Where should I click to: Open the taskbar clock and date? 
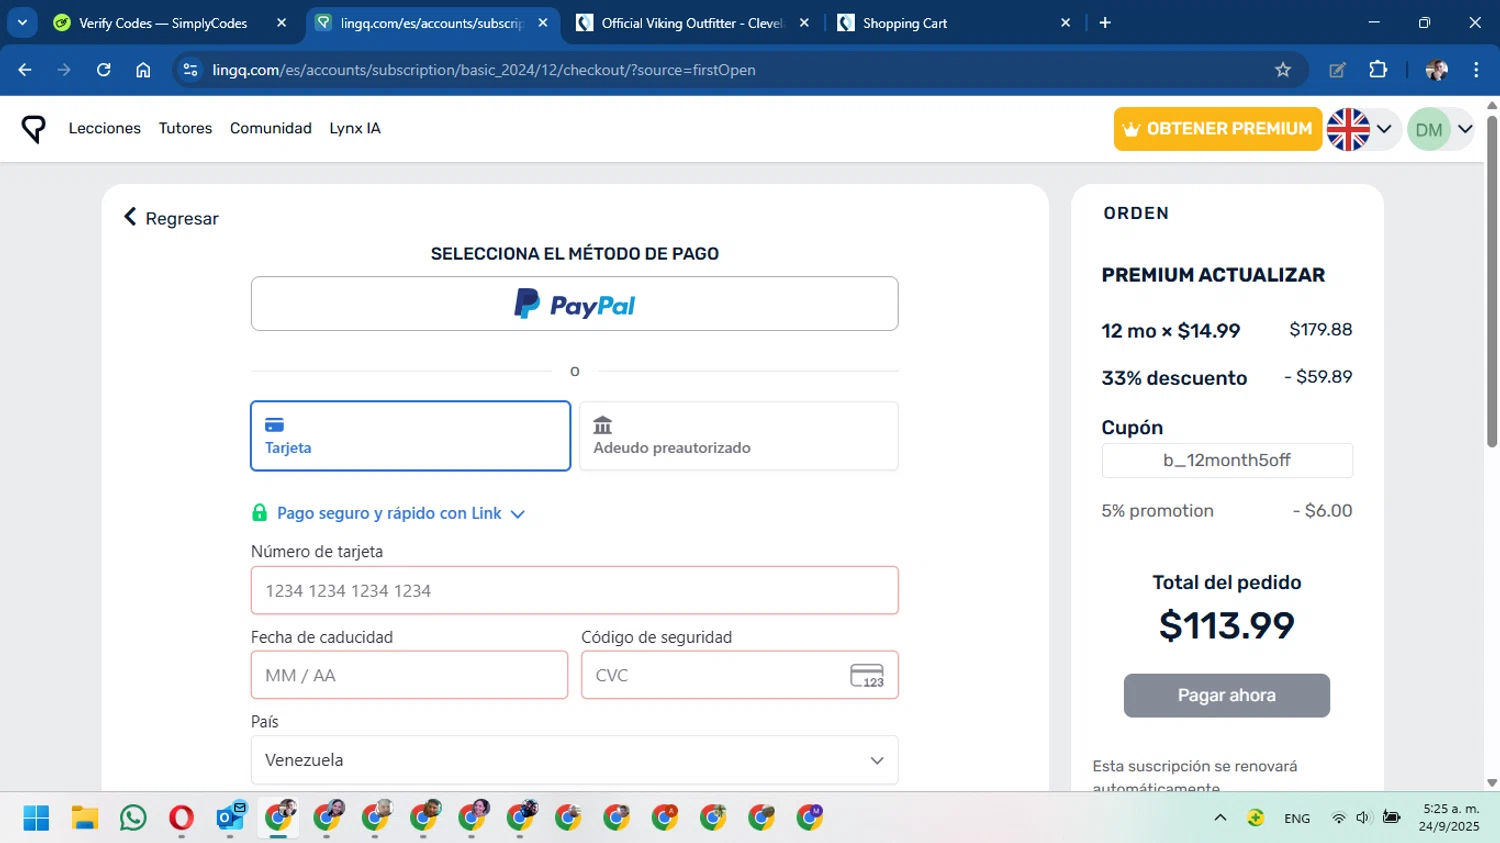point(1449,818)
